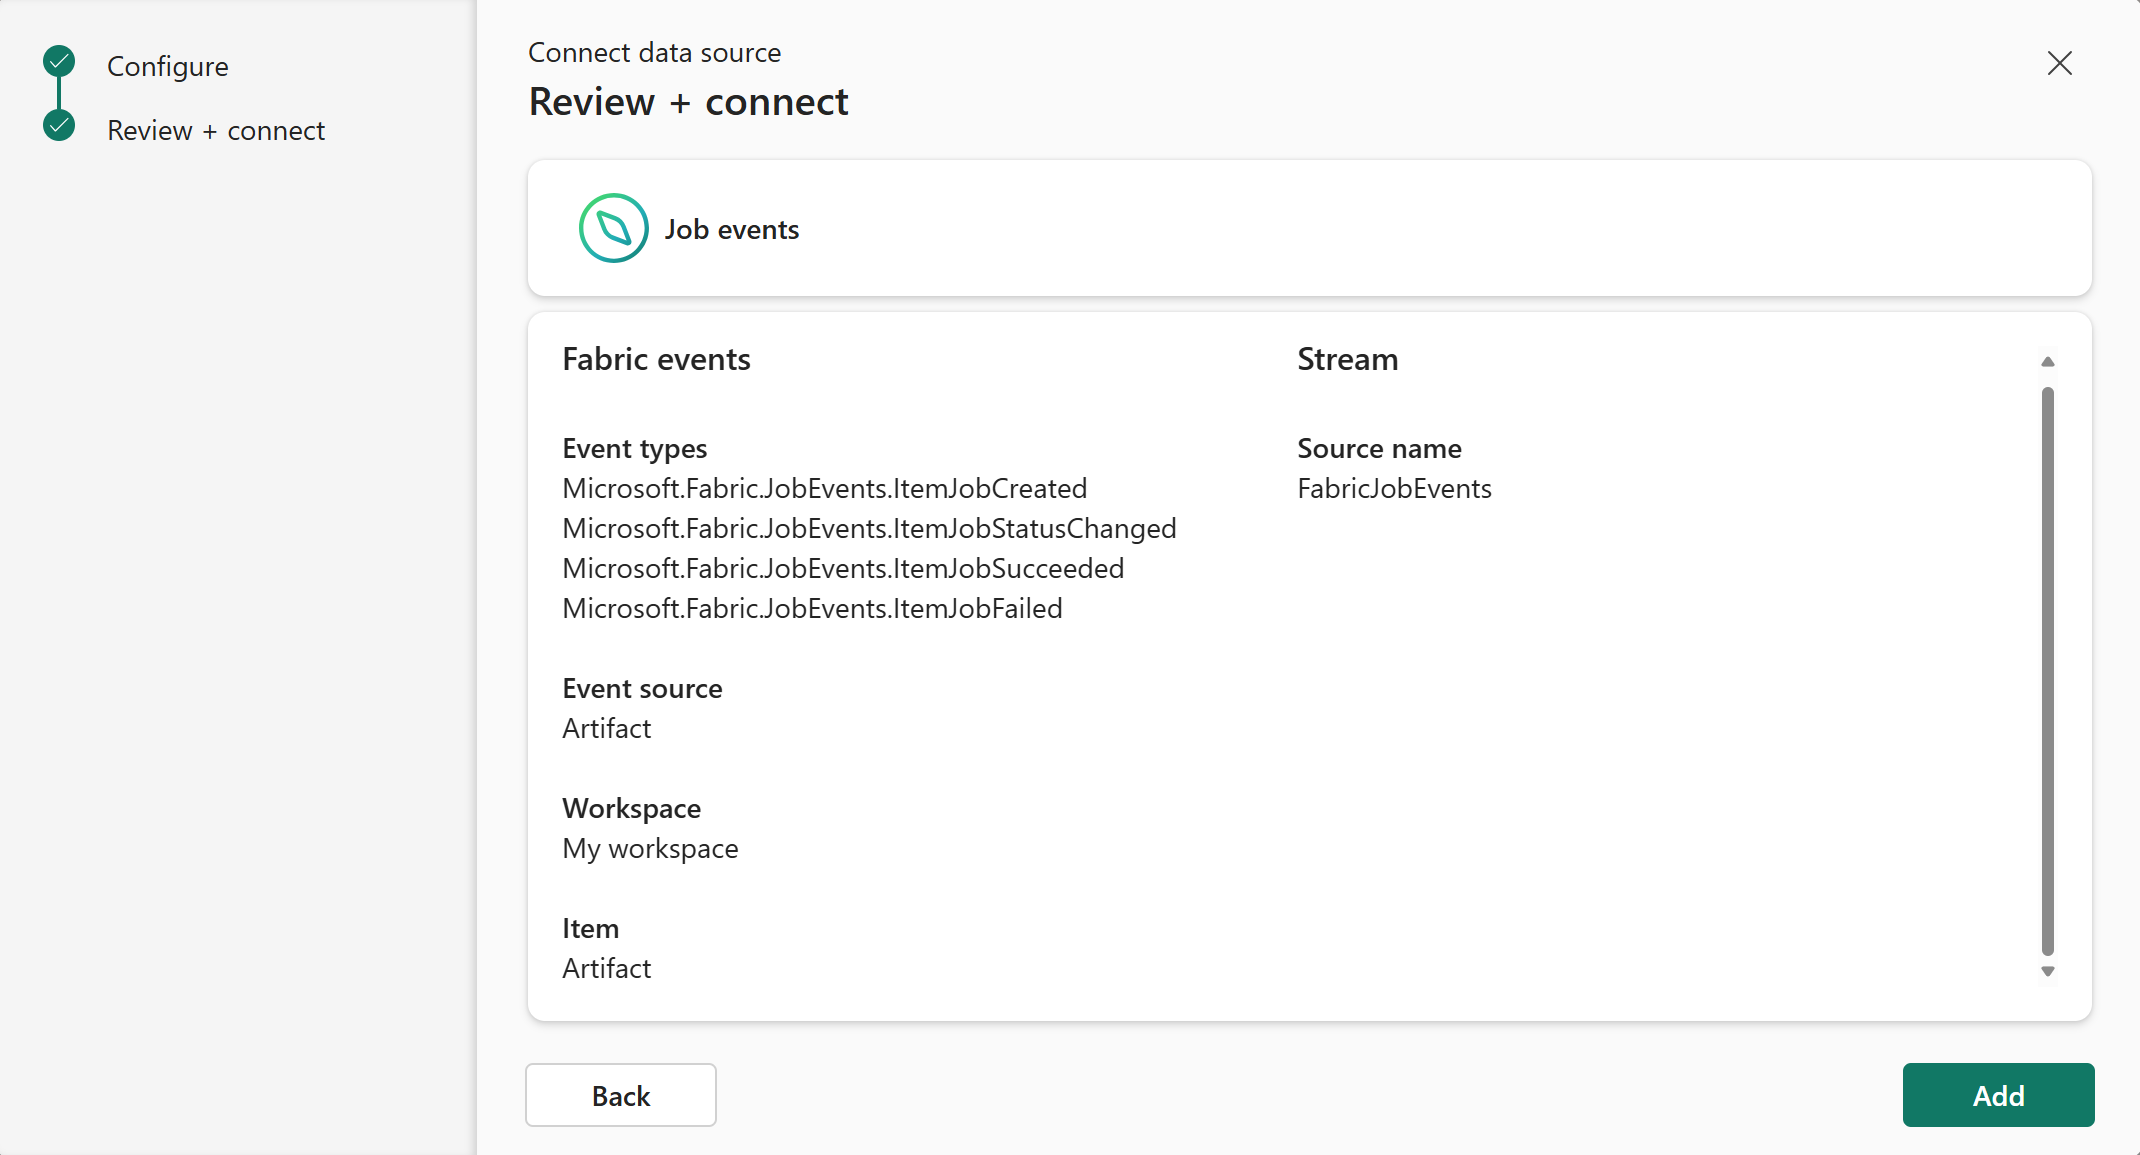The width and height of the screenshot is (2140, 1155).
Task: Select the Review + connect step
Action: (x=216, y=130)
